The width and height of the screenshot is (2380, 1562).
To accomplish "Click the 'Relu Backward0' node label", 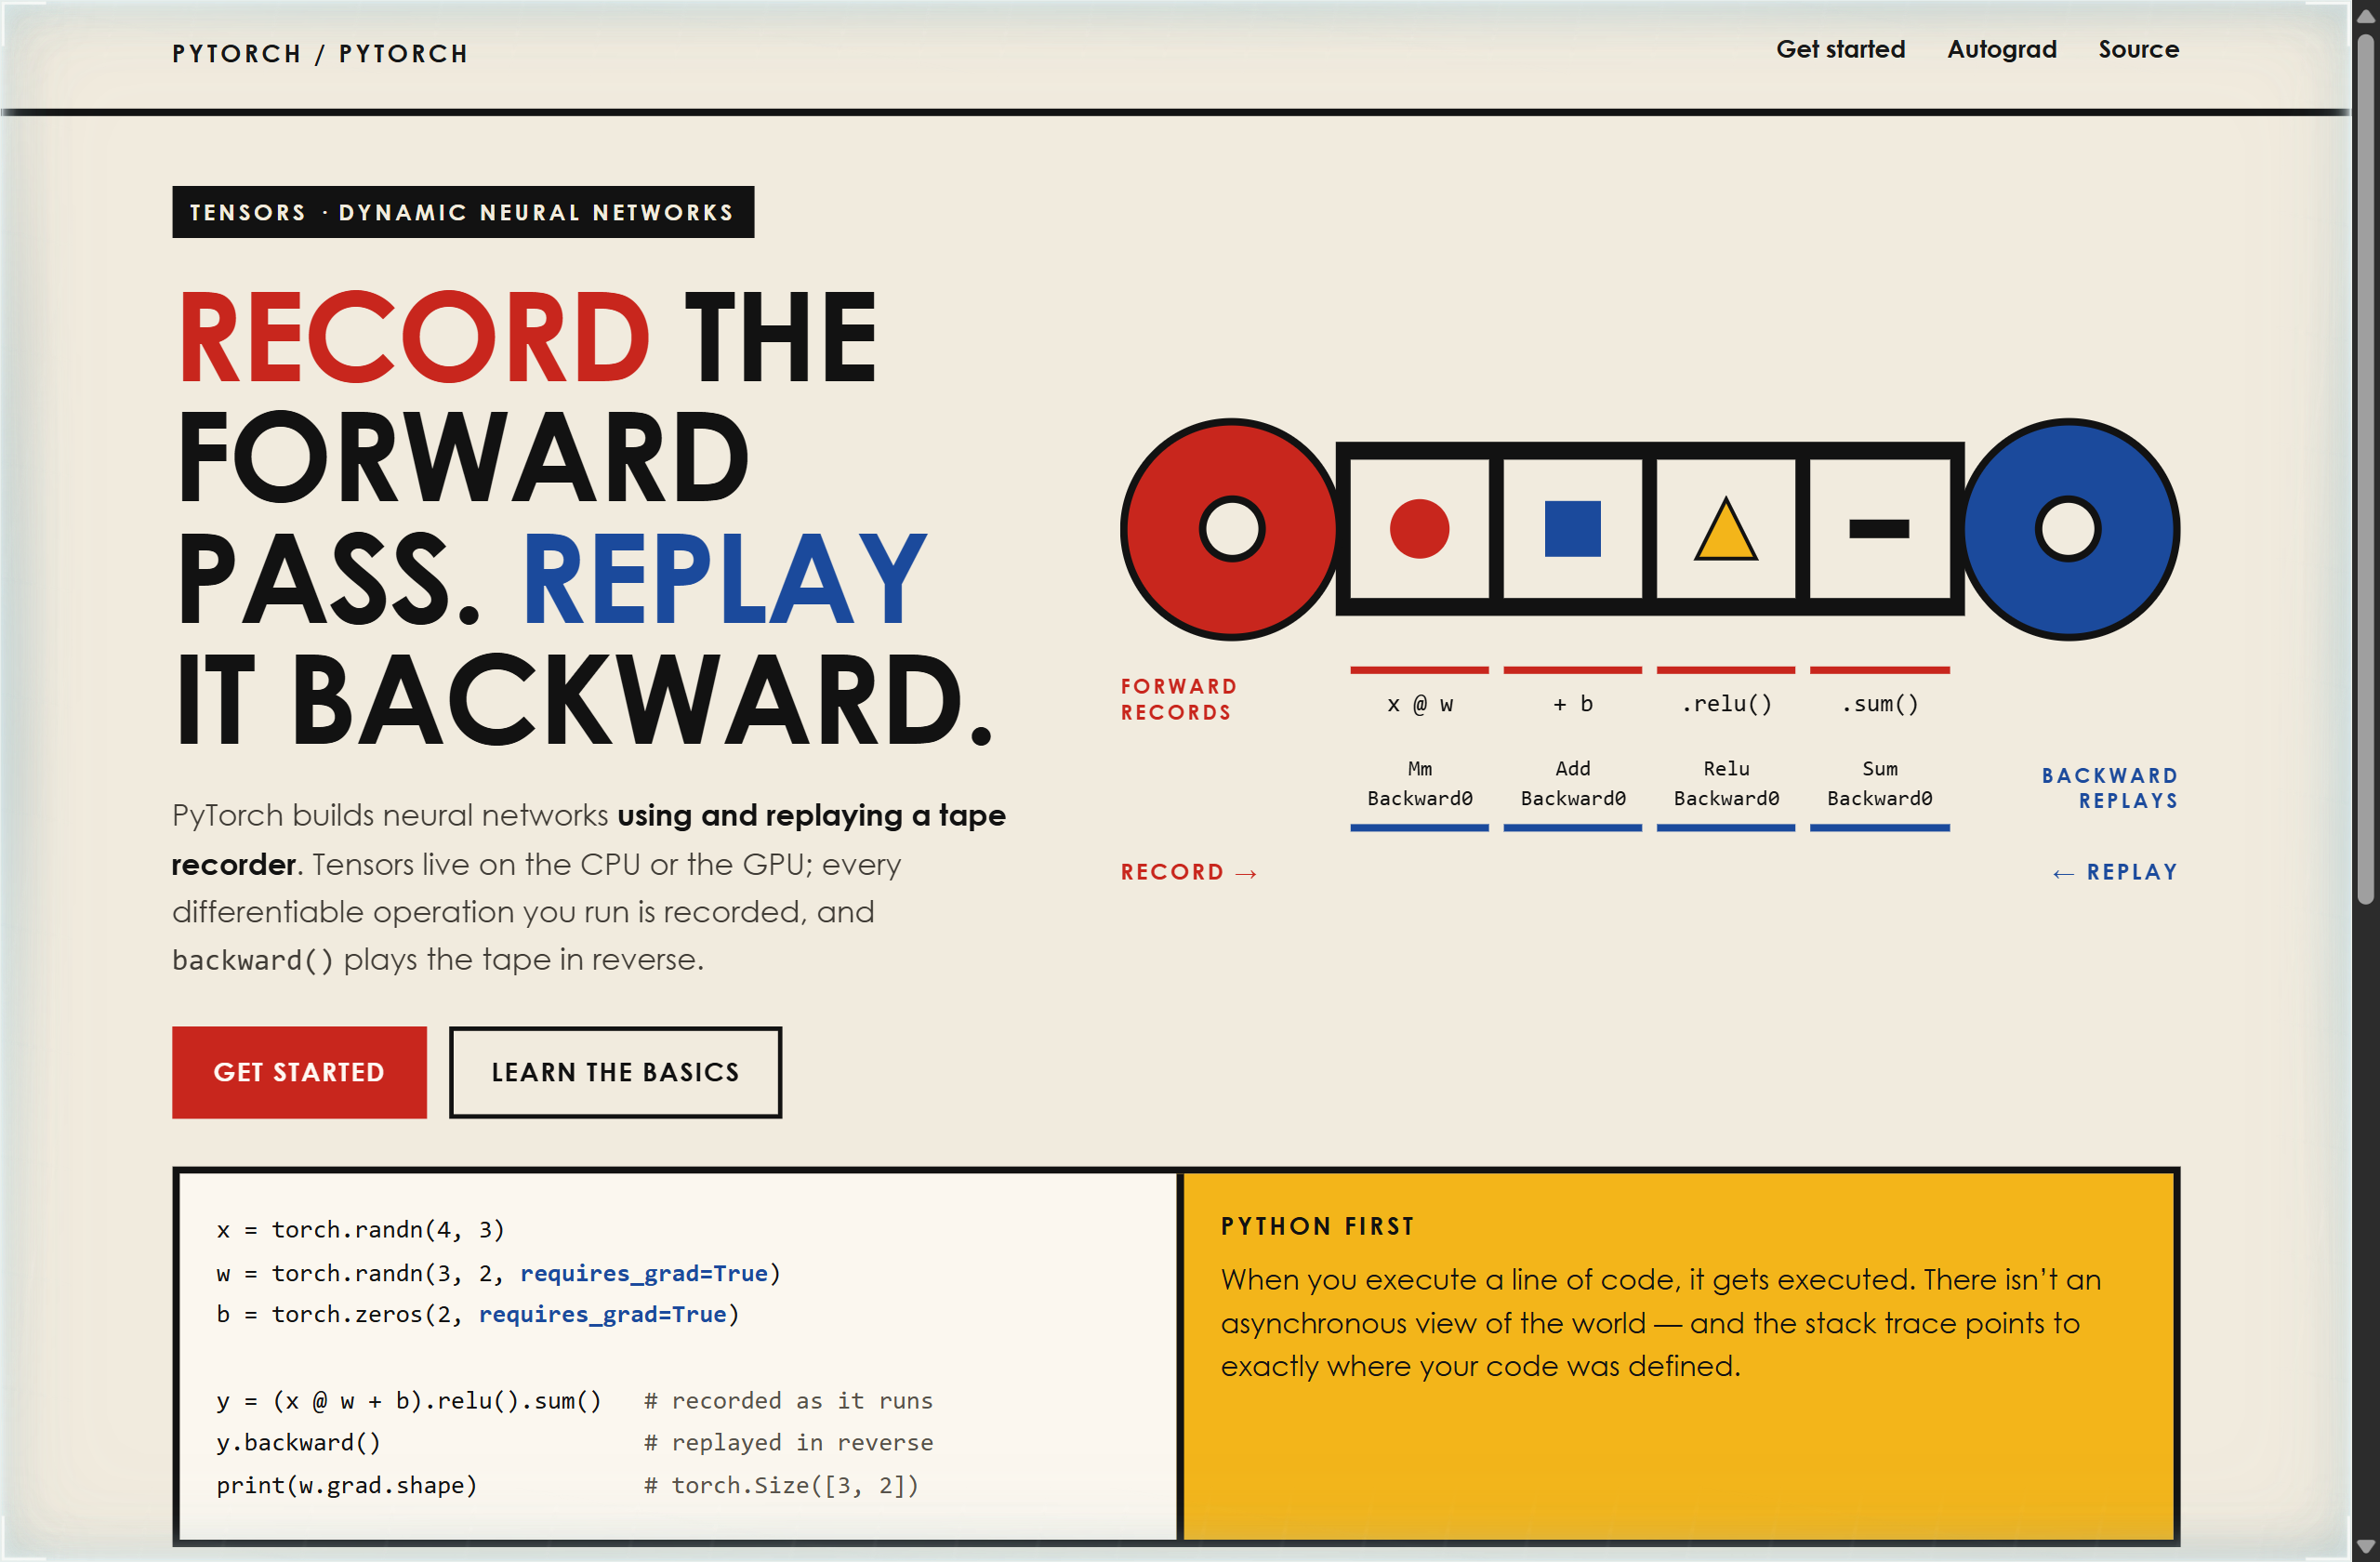I will (1726, 783).
